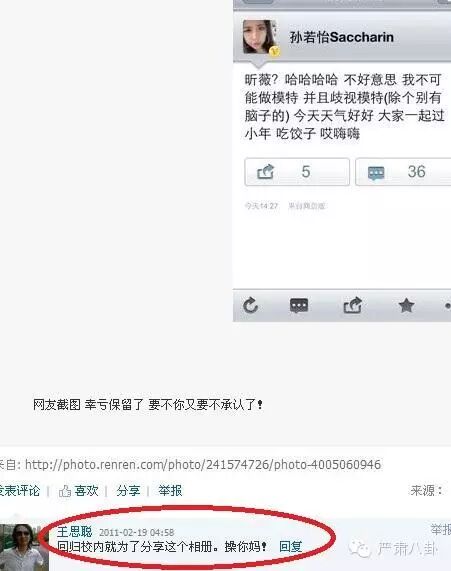Tap the refresh icon in bottom toolbar

[x=251, y=306]
